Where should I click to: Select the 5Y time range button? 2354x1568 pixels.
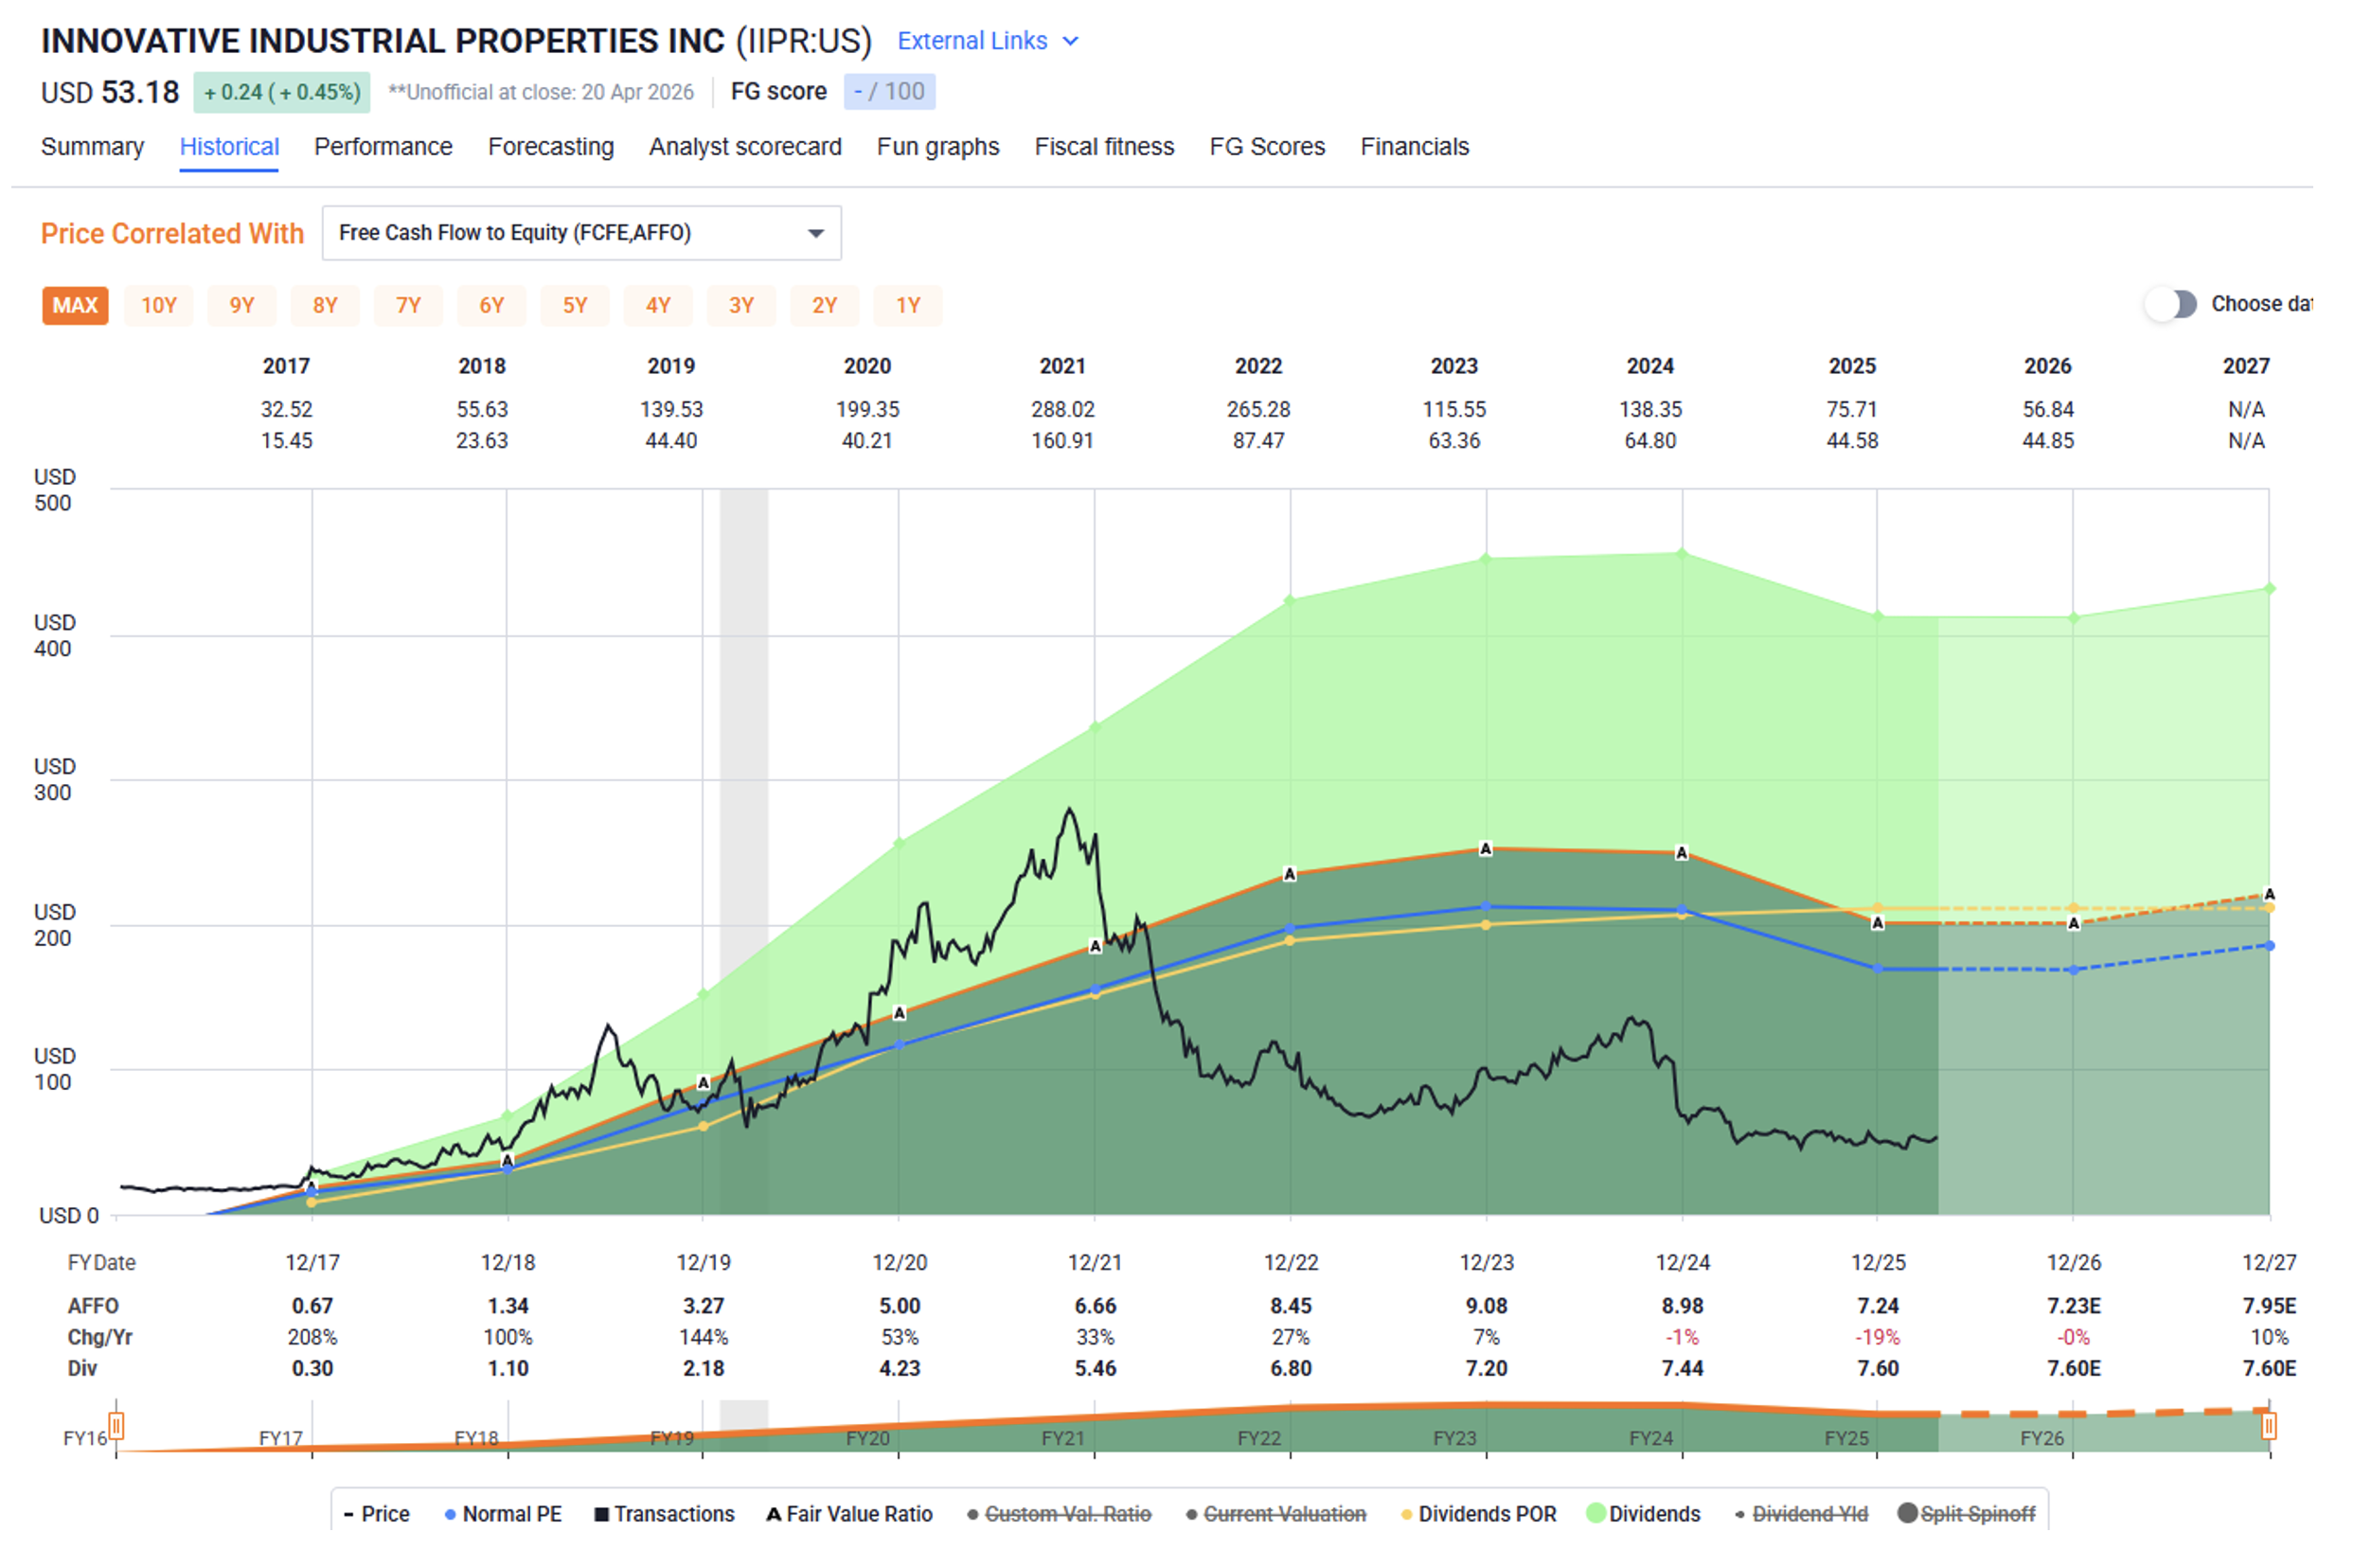coord(574,306)
